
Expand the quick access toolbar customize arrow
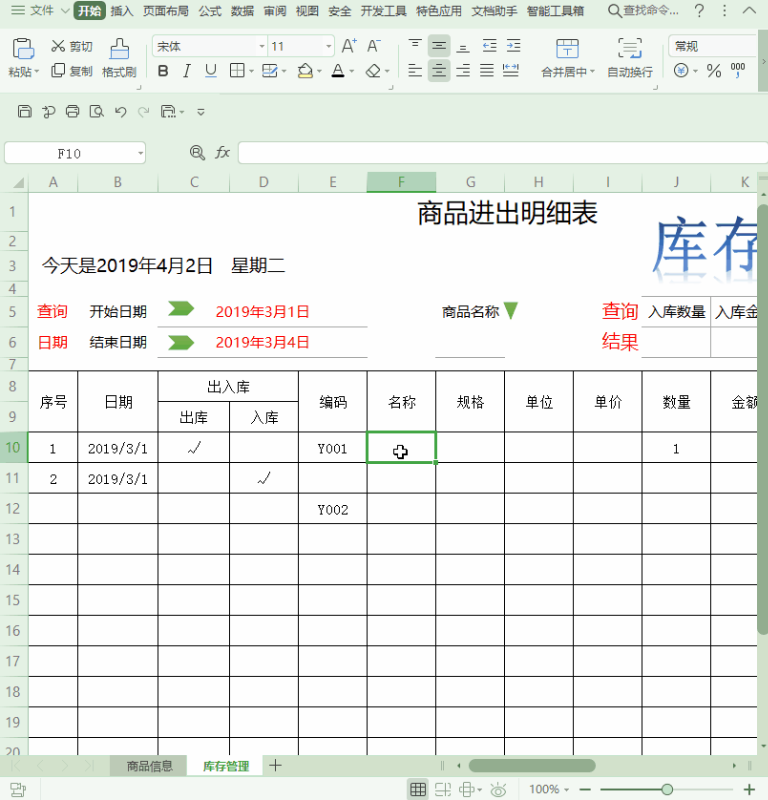201,112
